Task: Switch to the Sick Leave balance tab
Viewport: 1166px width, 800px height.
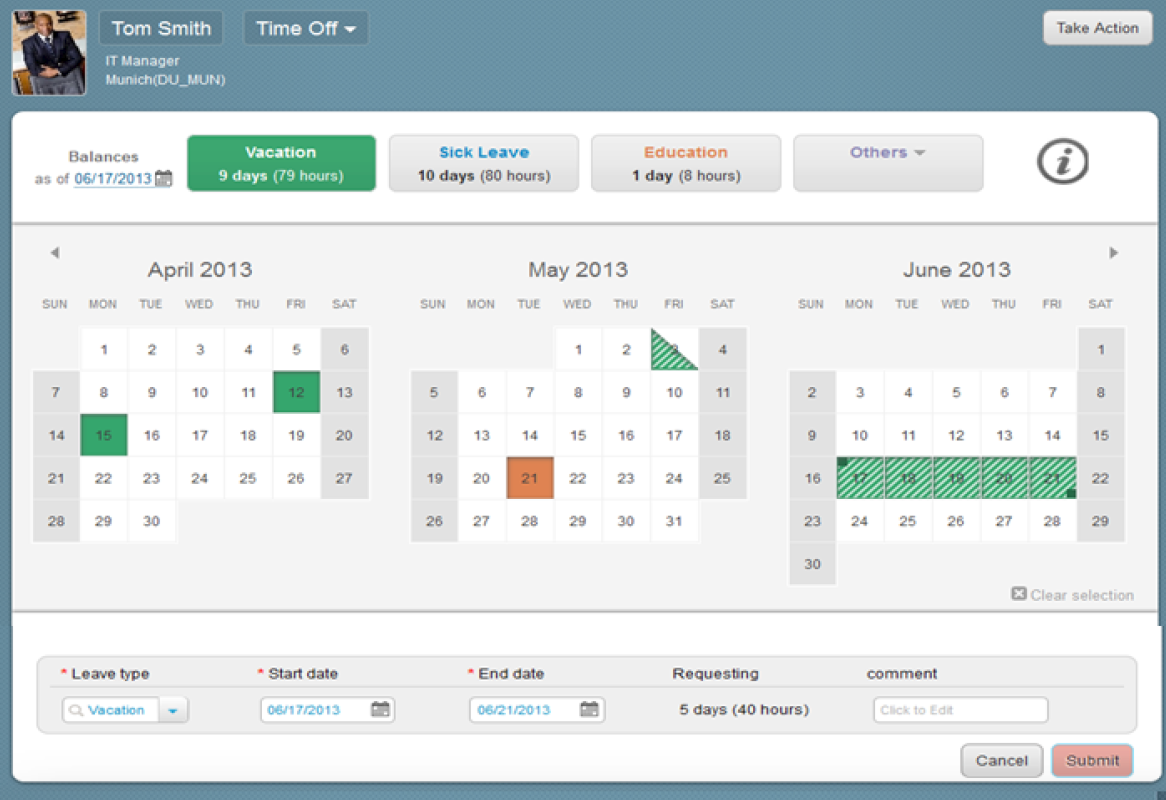Action: pos(483,163)
